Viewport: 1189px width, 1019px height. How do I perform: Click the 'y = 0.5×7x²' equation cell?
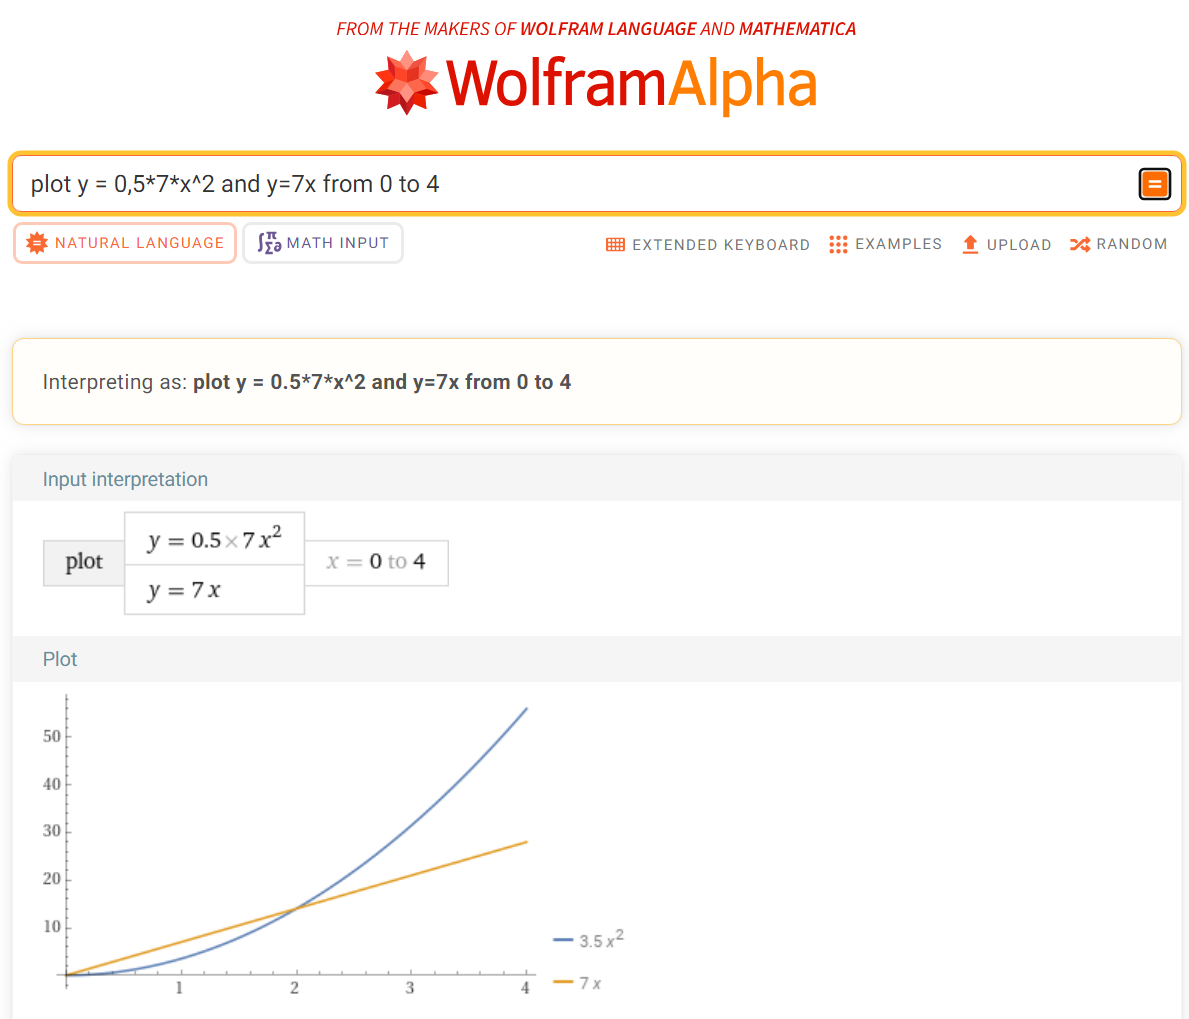pos(215,539)
